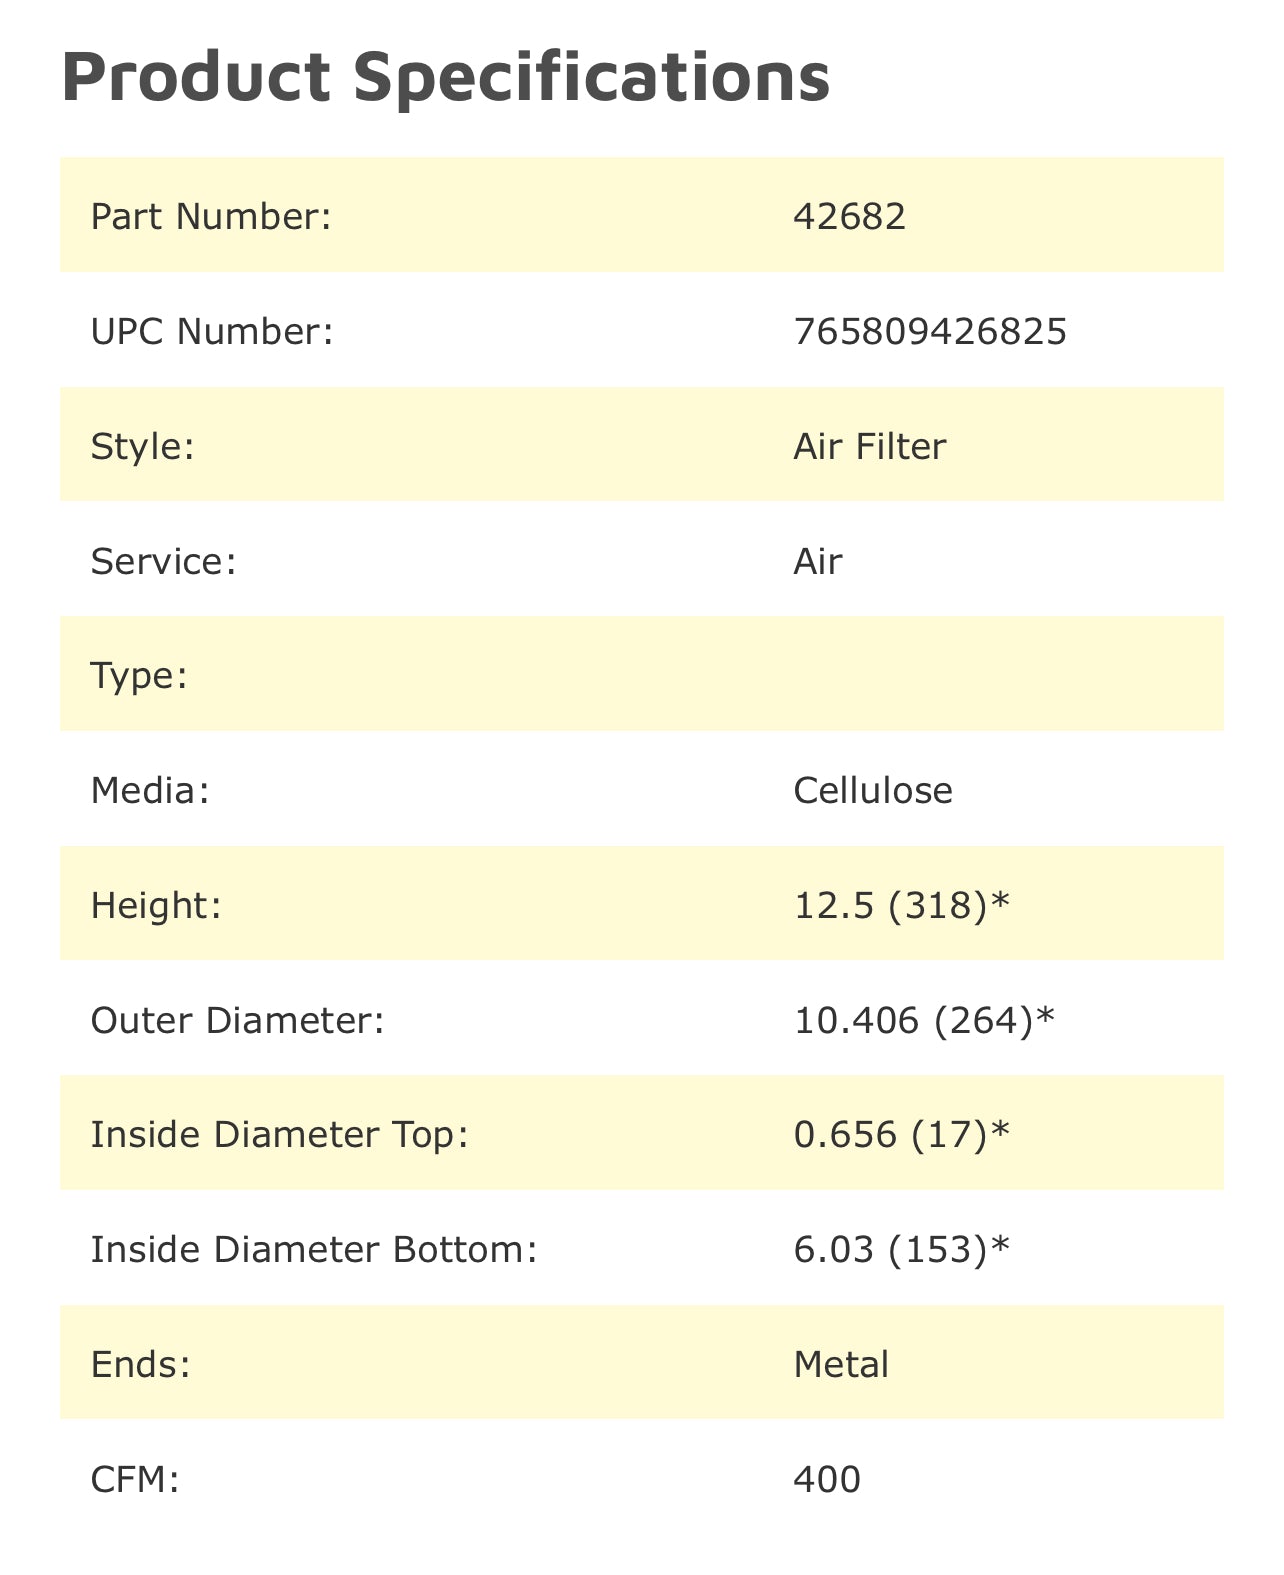1284x1575 pixels.
Task: Click the part number value 42682
Action: click(x=849, y=216)
